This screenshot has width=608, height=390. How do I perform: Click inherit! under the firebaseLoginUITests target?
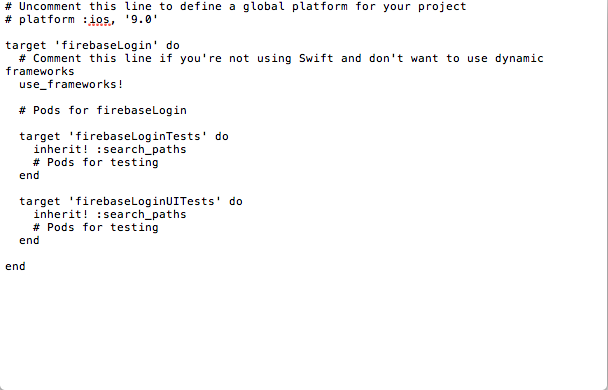pos(61,214)
